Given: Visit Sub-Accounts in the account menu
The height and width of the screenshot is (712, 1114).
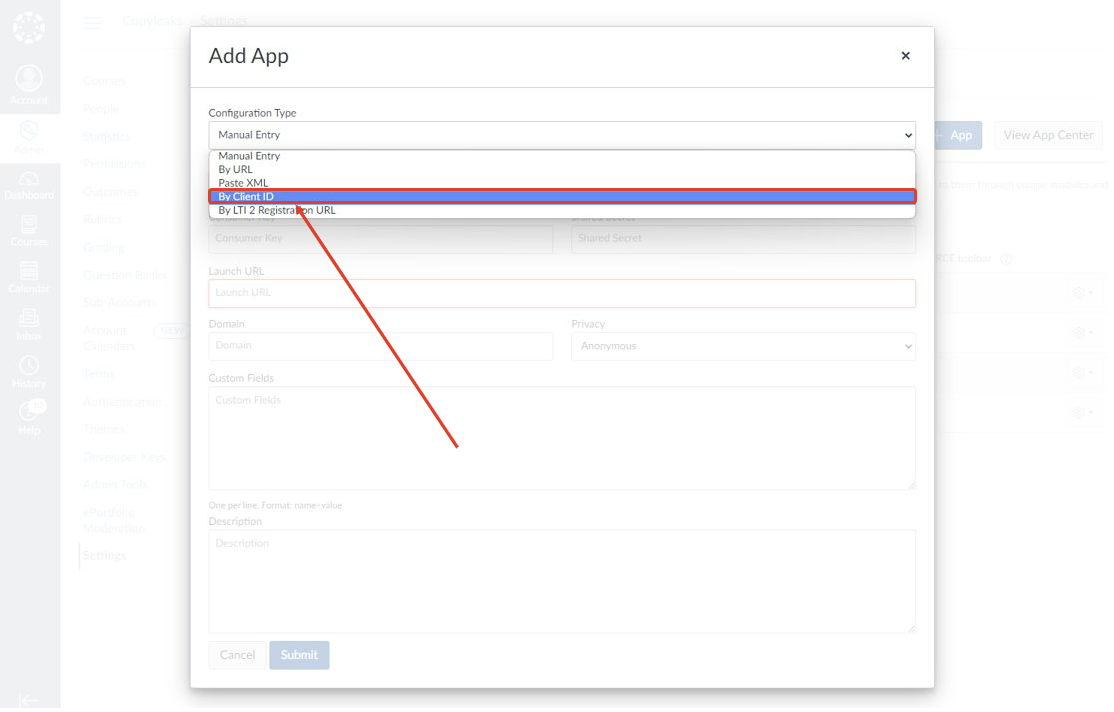Looking at the screenshot, I should point(119,303).
